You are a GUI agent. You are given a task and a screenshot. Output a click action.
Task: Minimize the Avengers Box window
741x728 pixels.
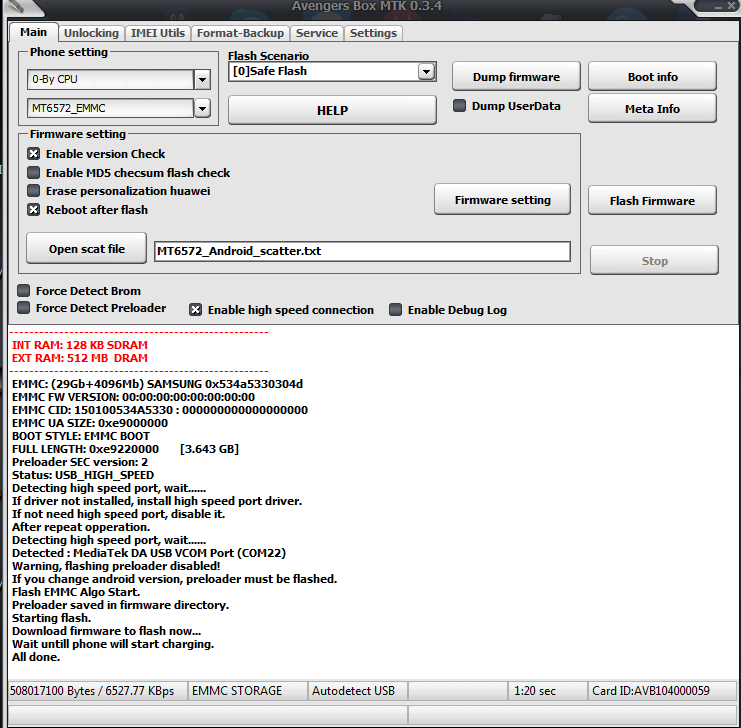pyautogui.click(x=718, y=7)
